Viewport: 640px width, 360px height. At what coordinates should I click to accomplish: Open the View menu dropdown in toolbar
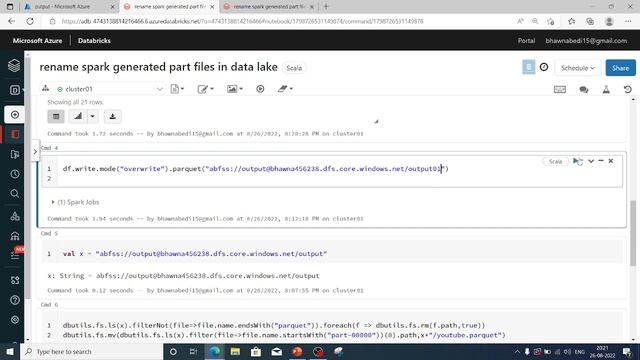[235, 89]
